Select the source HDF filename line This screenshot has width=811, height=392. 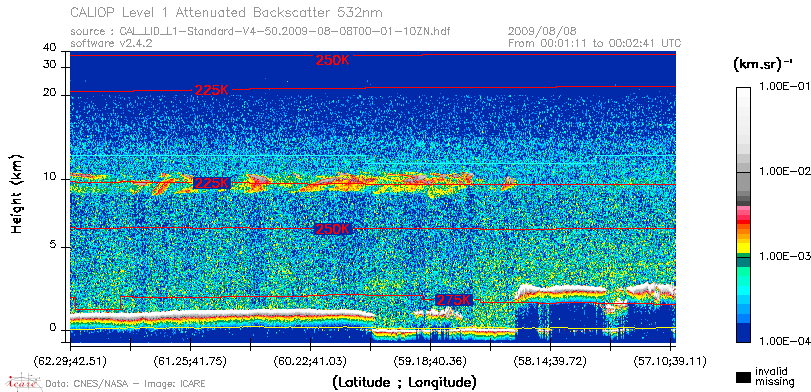(260, 32)
